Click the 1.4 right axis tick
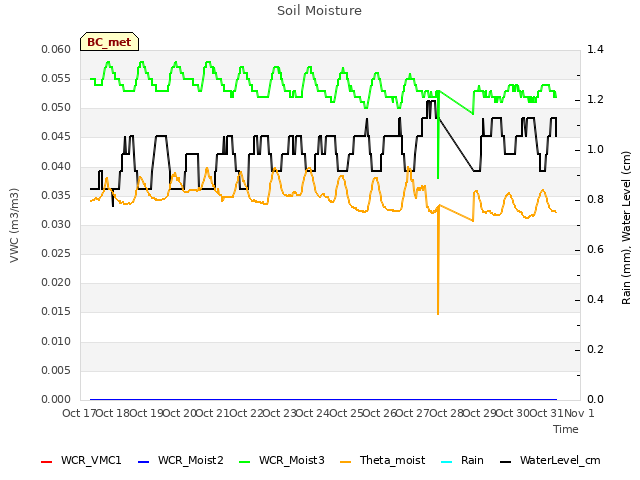Screen dimensions: 640x480 [x=595, y=49]
